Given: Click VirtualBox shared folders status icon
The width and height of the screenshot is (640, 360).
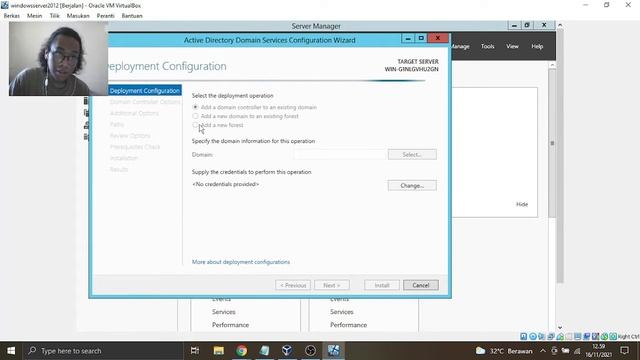Looking at the screenshot, I should (x=569, y=336).
